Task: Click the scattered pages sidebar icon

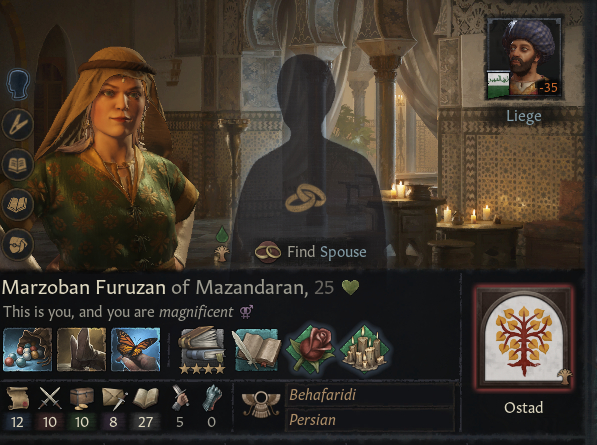Action: tap(18, 204)
